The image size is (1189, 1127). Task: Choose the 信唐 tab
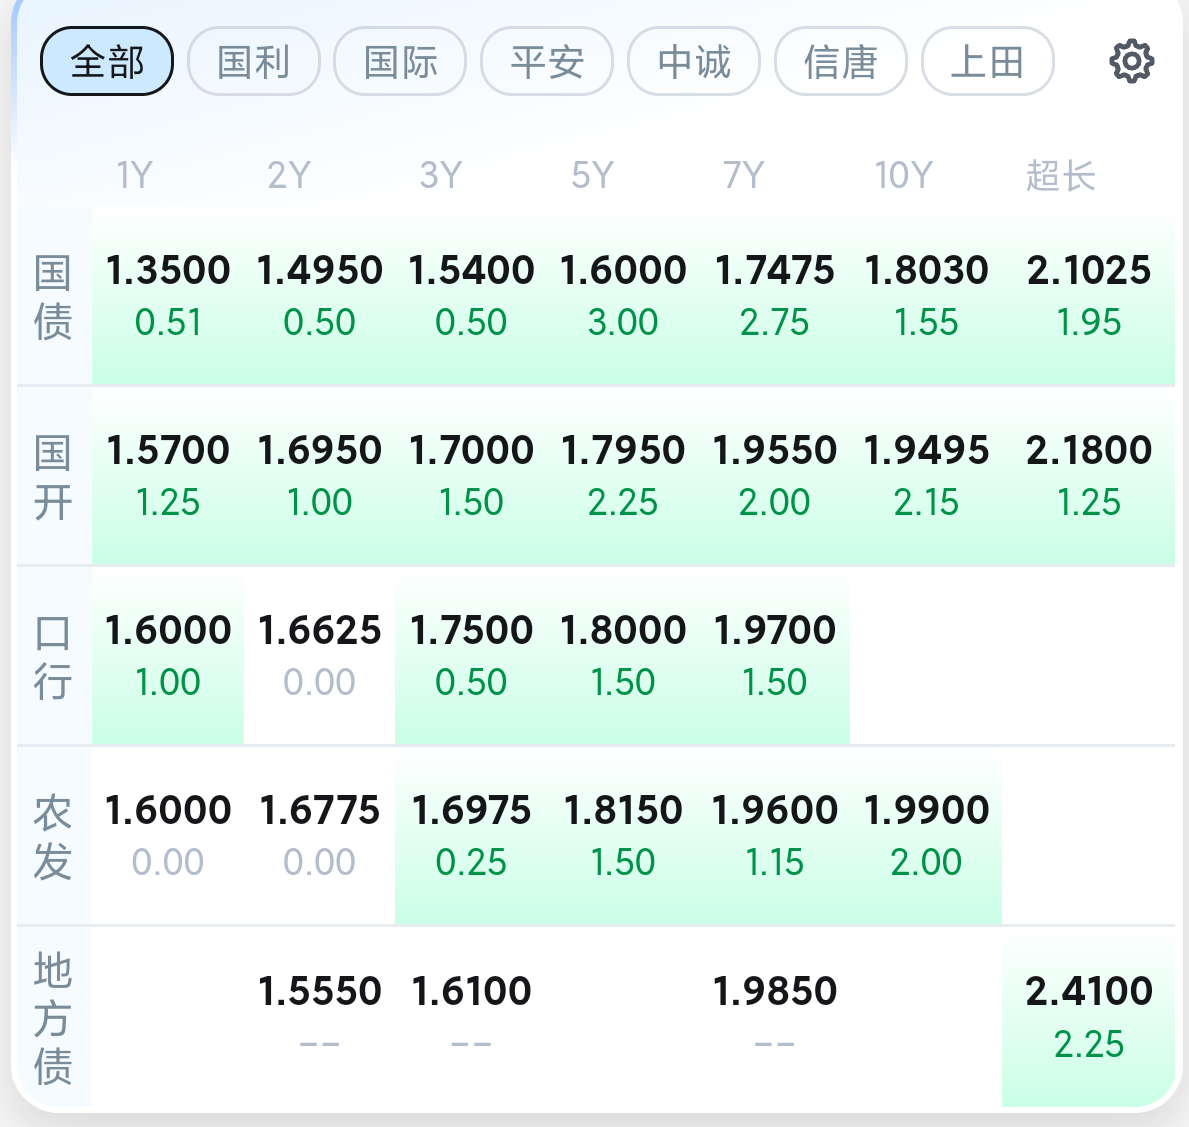(840, 61)
